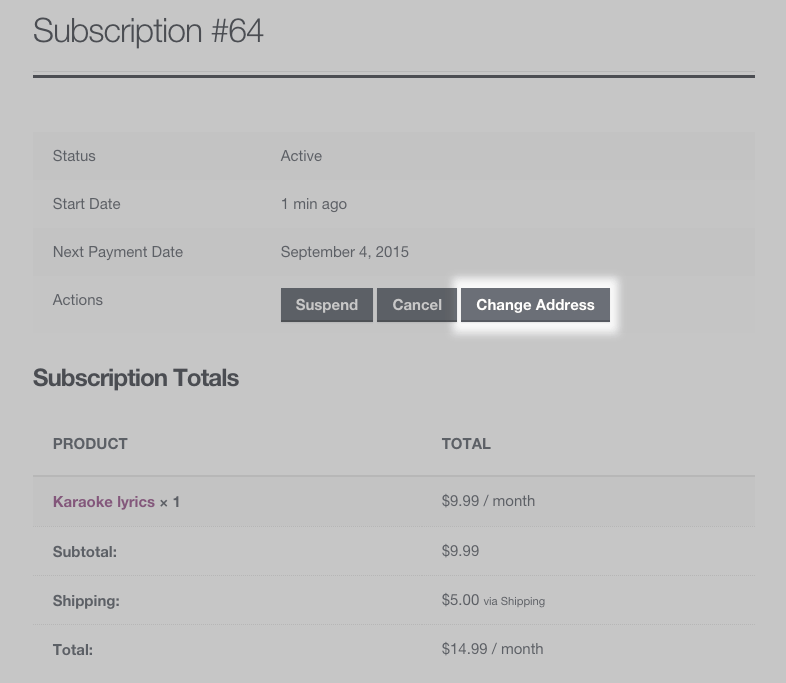
Task: Click the Subtotal: label
Action: click(85, 552)
